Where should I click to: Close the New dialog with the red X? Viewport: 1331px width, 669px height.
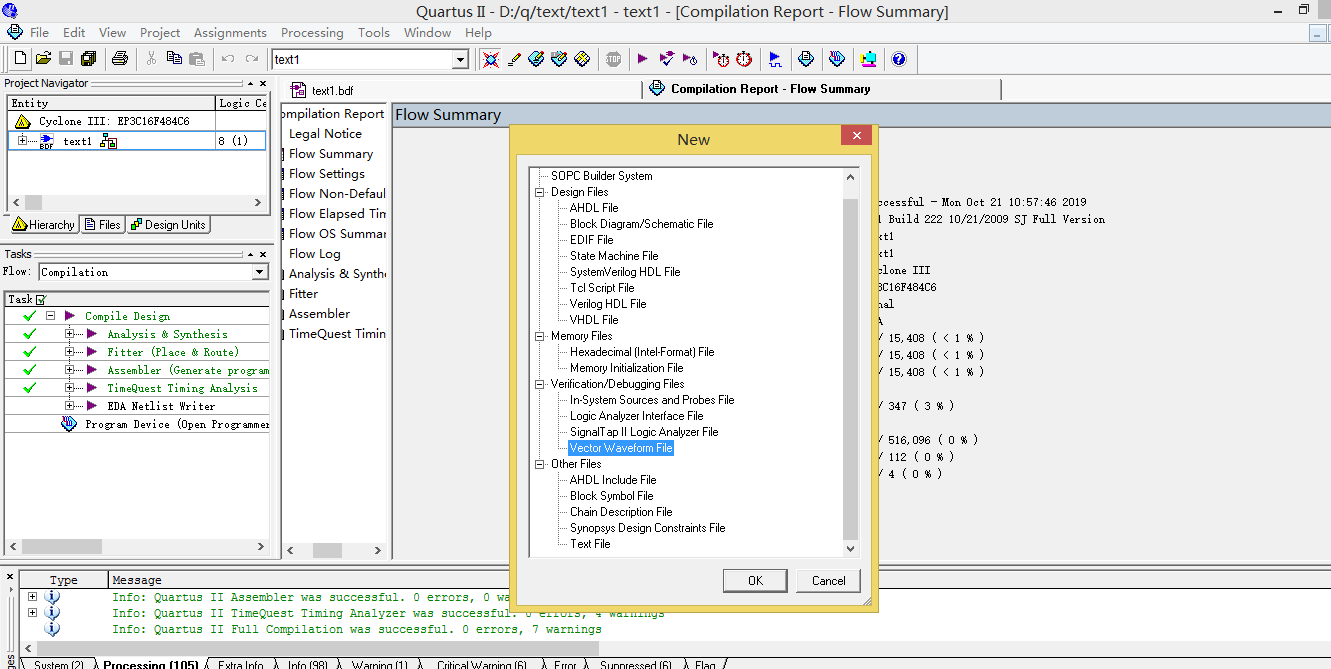coord(856,137)
